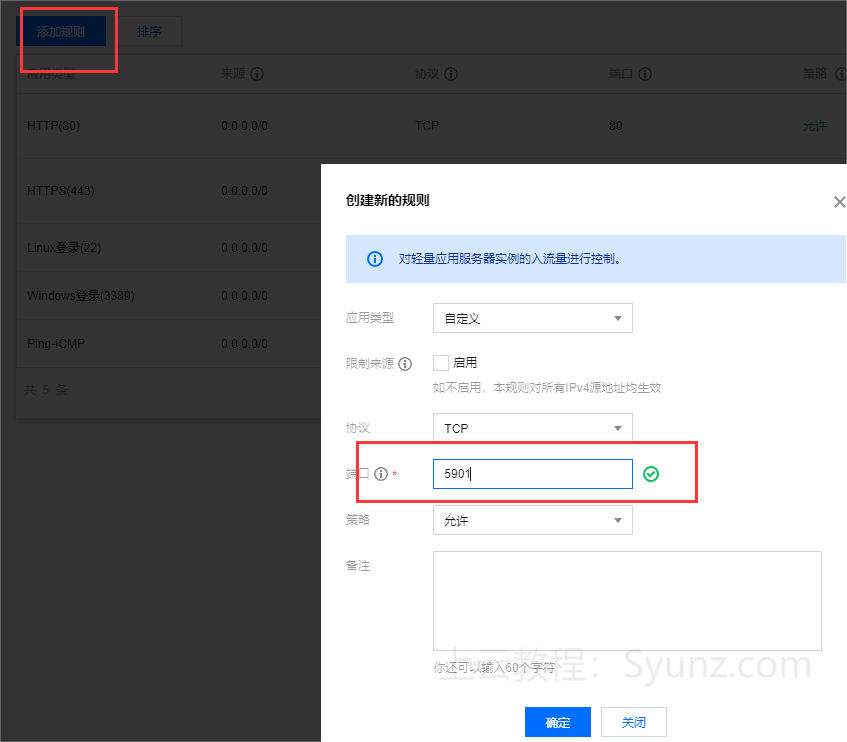847x742 pixels.
Task: Open the 应用类型 dropdown showing 自定义
Action: coord(533,318)
